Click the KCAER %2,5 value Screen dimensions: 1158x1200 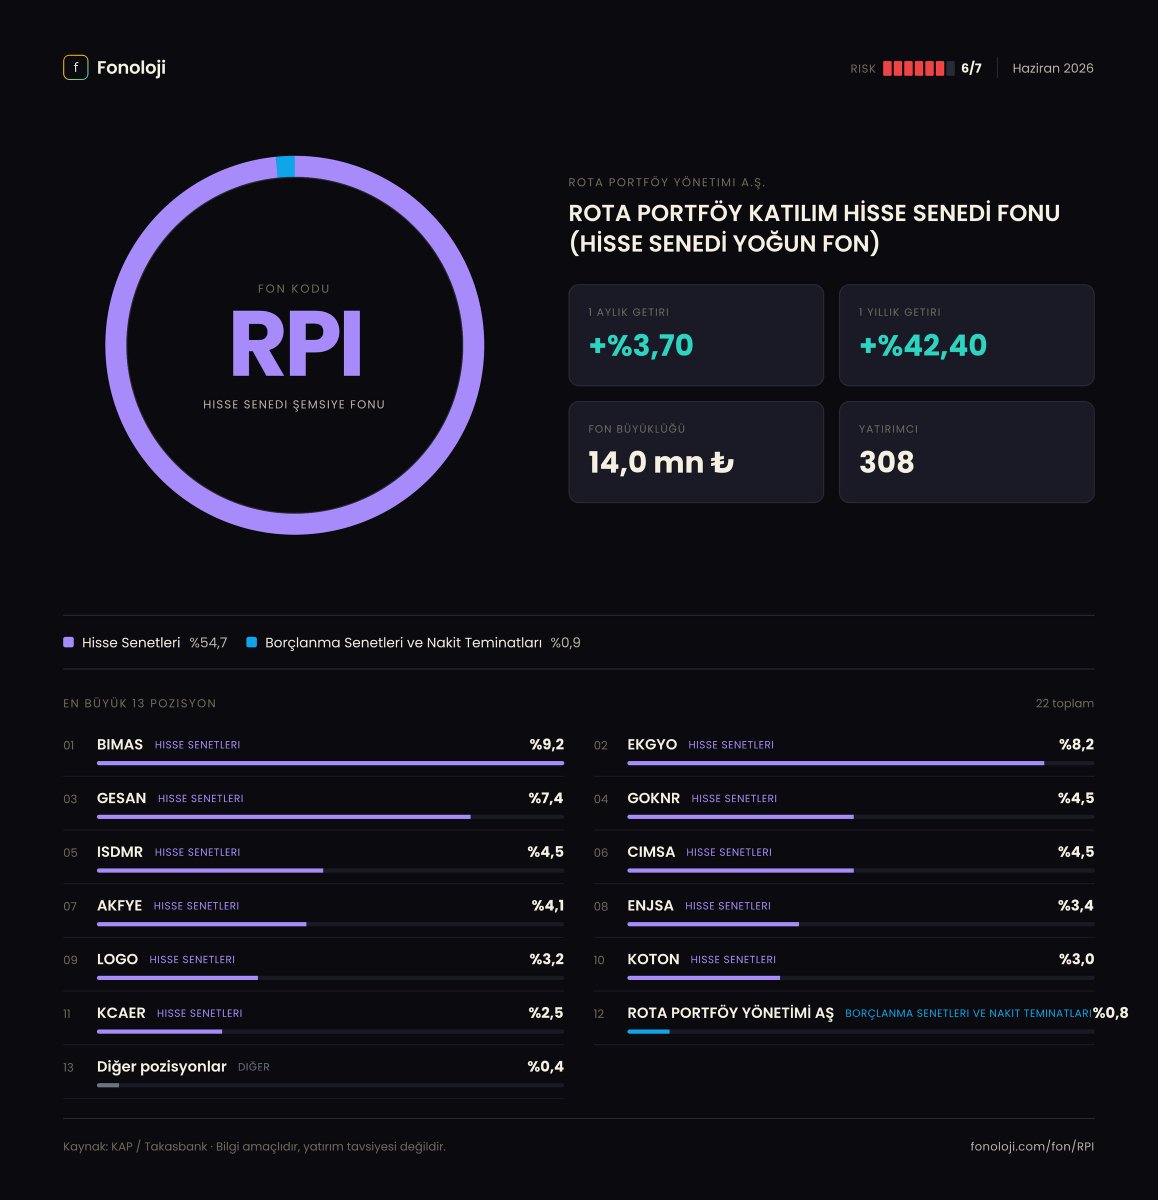pos(546,1013)
